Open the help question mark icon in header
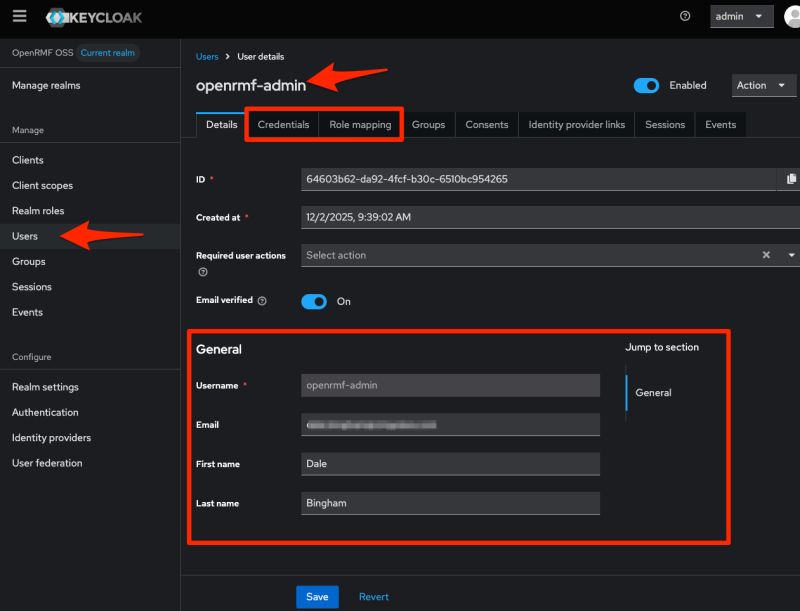800x611 pixels. (685, 16)
